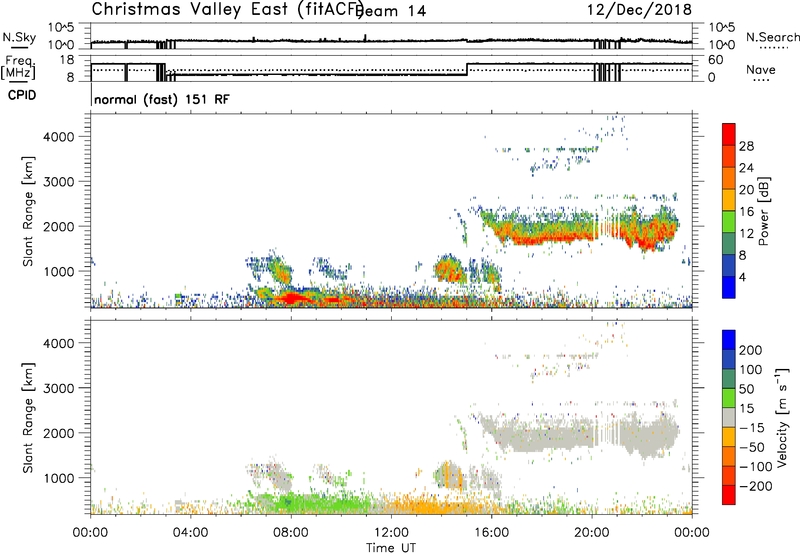Image resolution: width=800 pixels, height=554 pixels.
Task: Click the gray 2000 km velocity band near 18:00
Action: [x=541, y=436]
